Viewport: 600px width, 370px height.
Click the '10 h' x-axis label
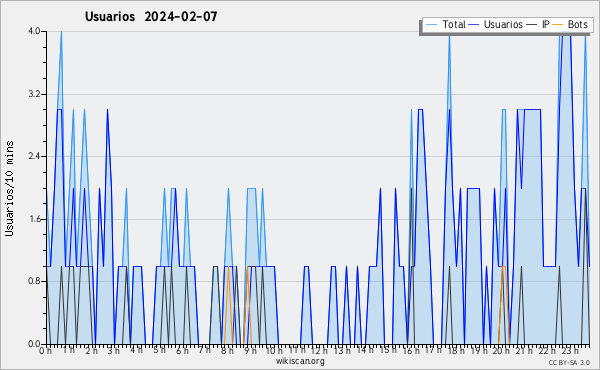pos(274,351)
